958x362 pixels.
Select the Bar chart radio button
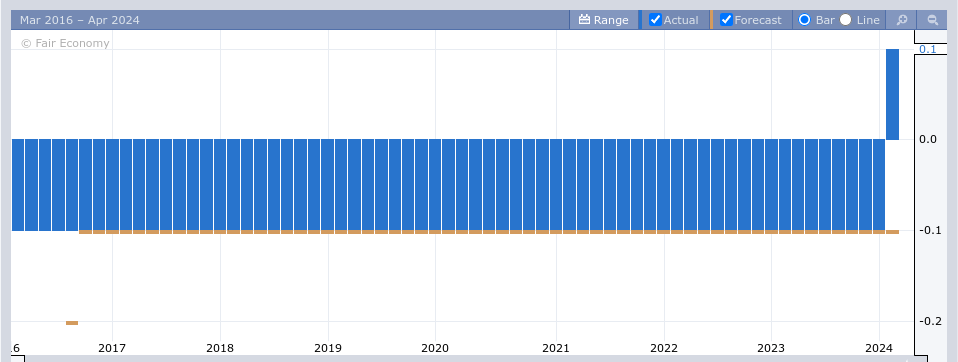pyautogui.click(x=805, y=20)
